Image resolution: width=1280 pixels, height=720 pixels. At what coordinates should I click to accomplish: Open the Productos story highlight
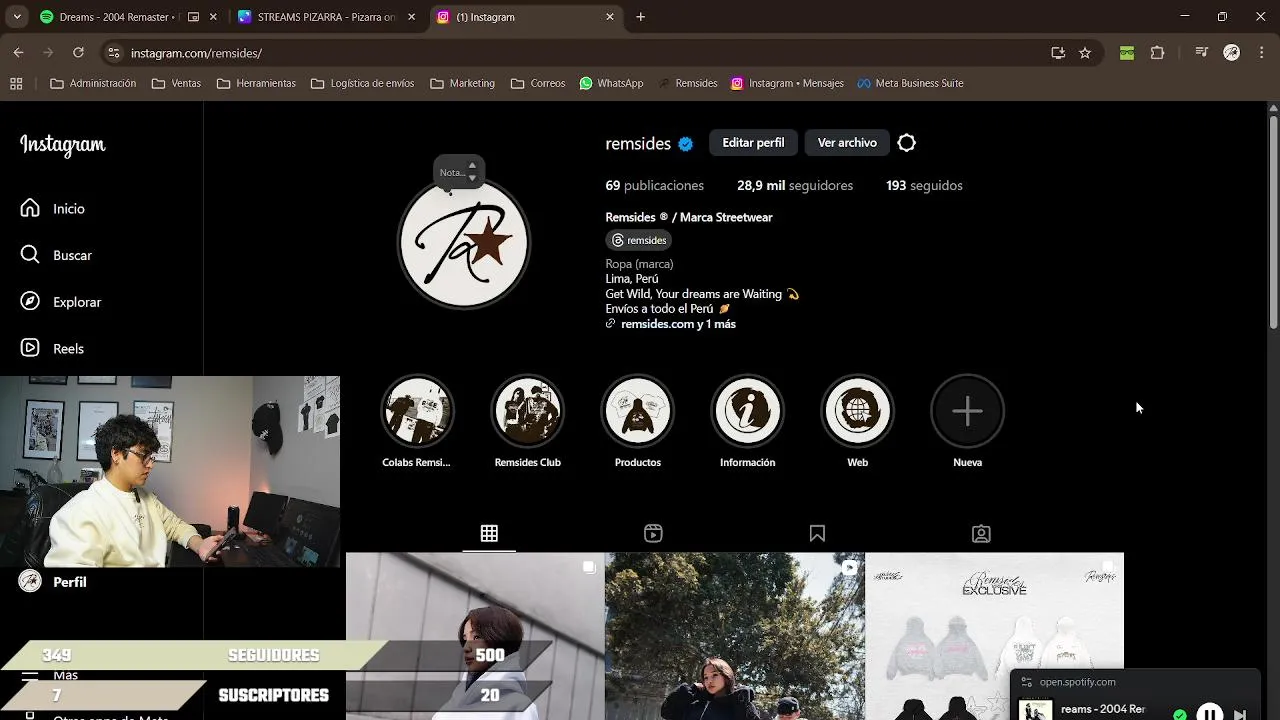pos(638,421)
